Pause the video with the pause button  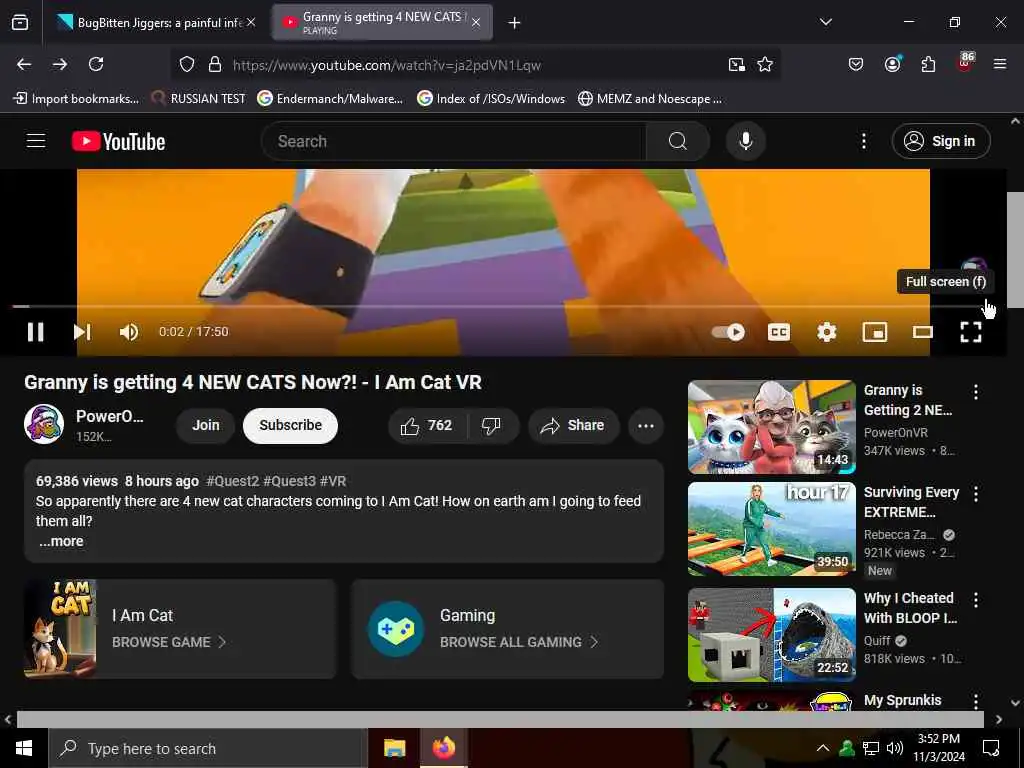[x=36, y=332]
